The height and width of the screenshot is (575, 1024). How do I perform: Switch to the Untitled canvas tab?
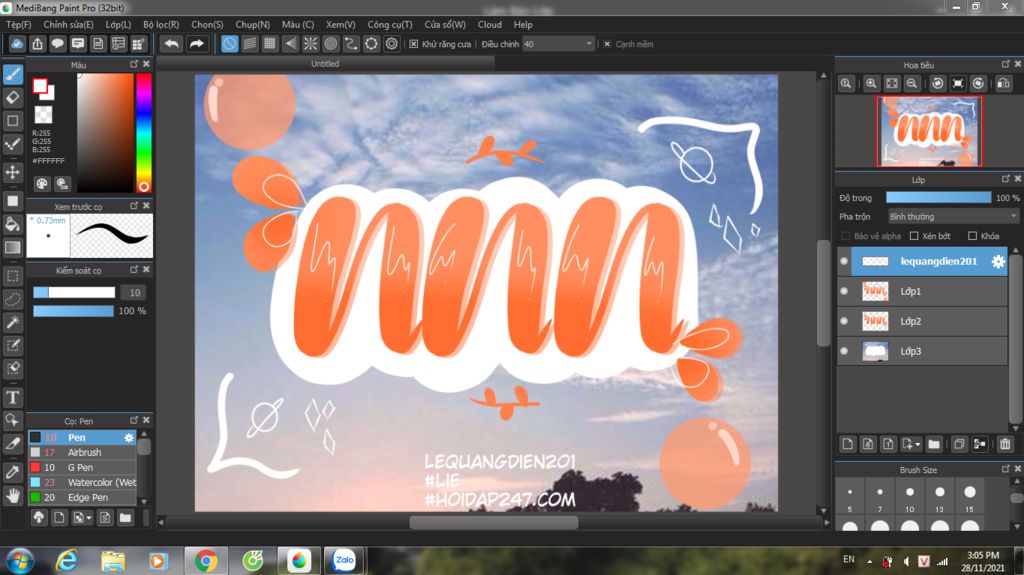pyautogui.click(x=325, y=63)
